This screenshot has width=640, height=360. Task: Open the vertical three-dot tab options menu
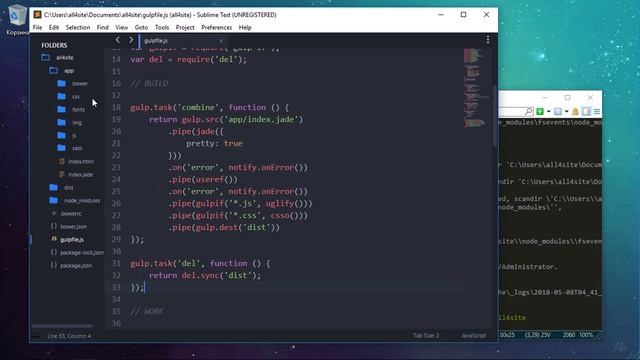point(488,40)
